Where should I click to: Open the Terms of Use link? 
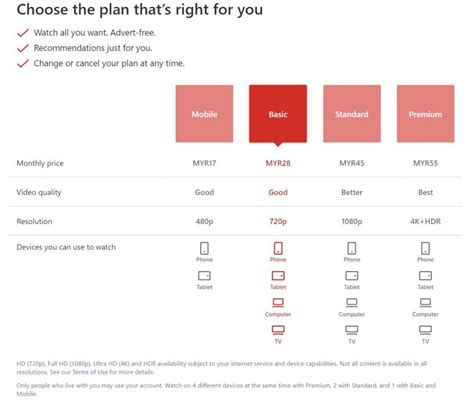pyautogui.click(x=90, y=372)
